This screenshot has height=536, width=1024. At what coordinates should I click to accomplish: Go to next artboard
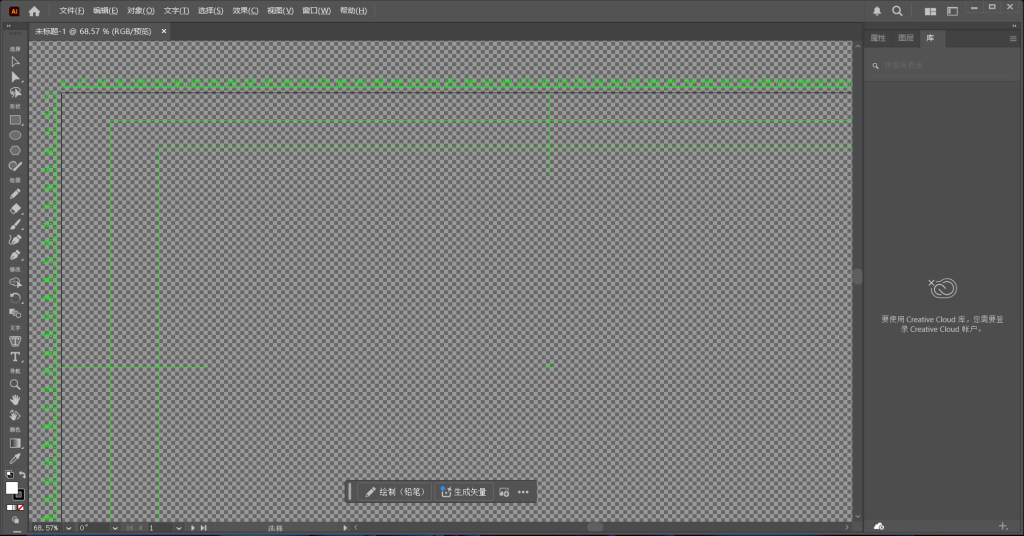click(x=193, y=528)
